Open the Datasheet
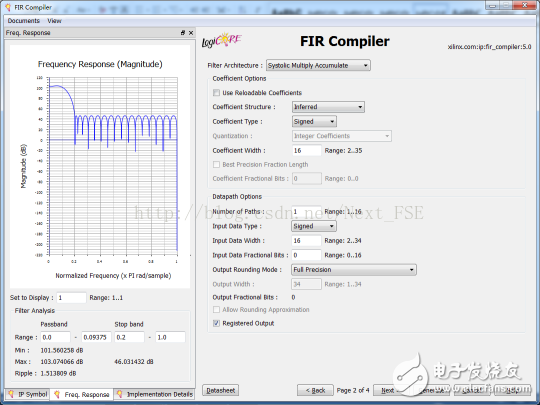 click(x=220, y=391)
